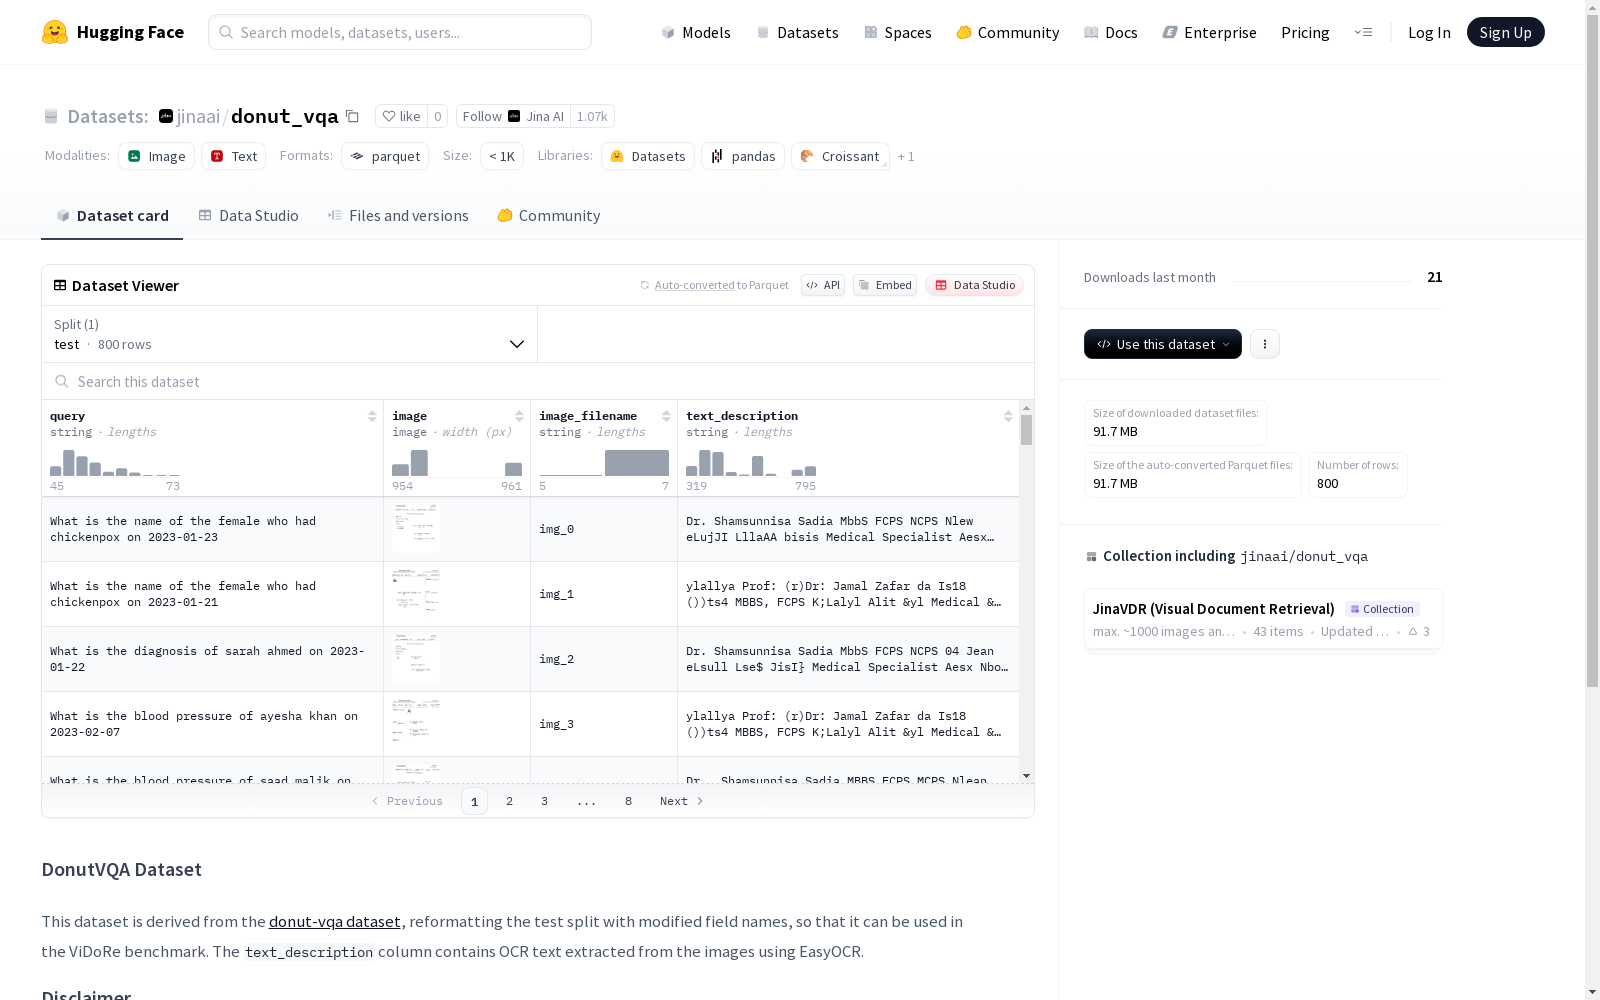
Task: Focus the Search this dataset field
Action: coord(538,382)
